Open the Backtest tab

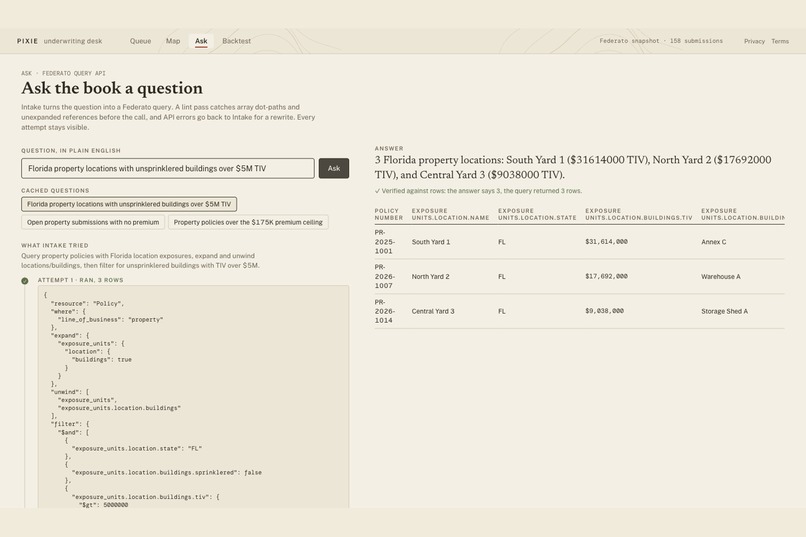coord(236,41)
